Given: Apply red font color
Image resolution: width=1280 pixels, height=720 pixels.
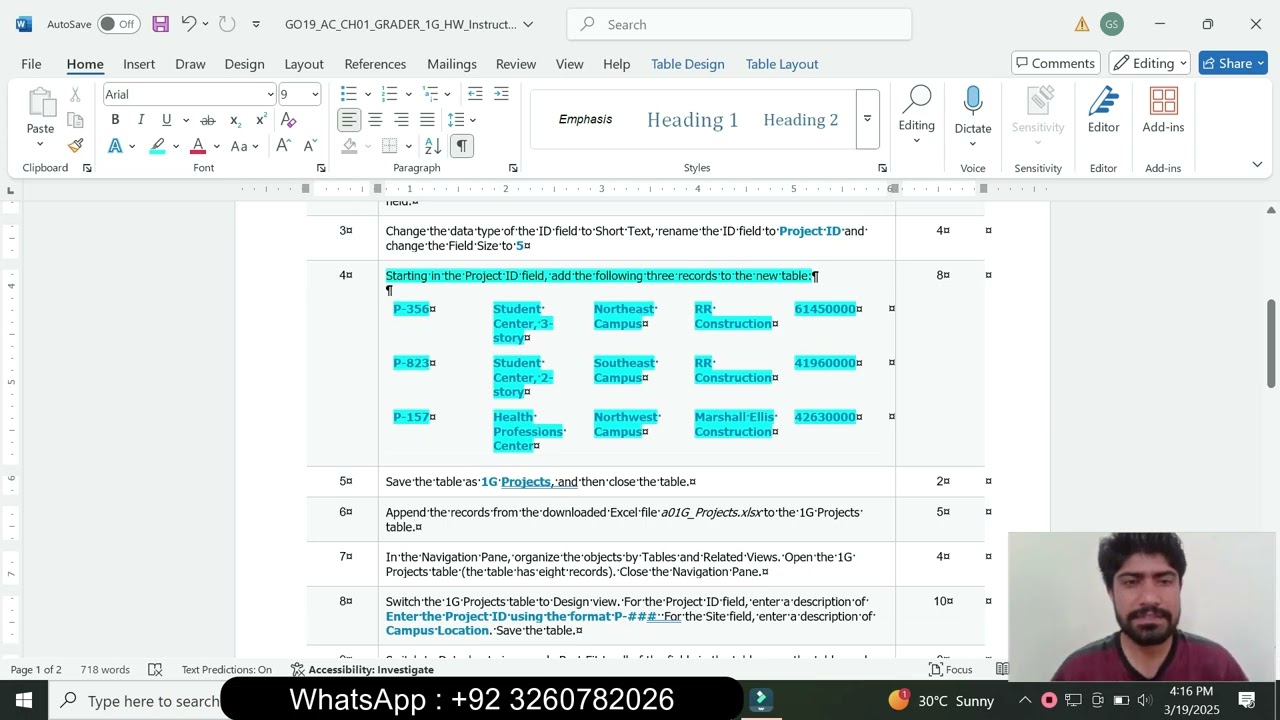Looking at the screenshot, I should pos(198,146).
